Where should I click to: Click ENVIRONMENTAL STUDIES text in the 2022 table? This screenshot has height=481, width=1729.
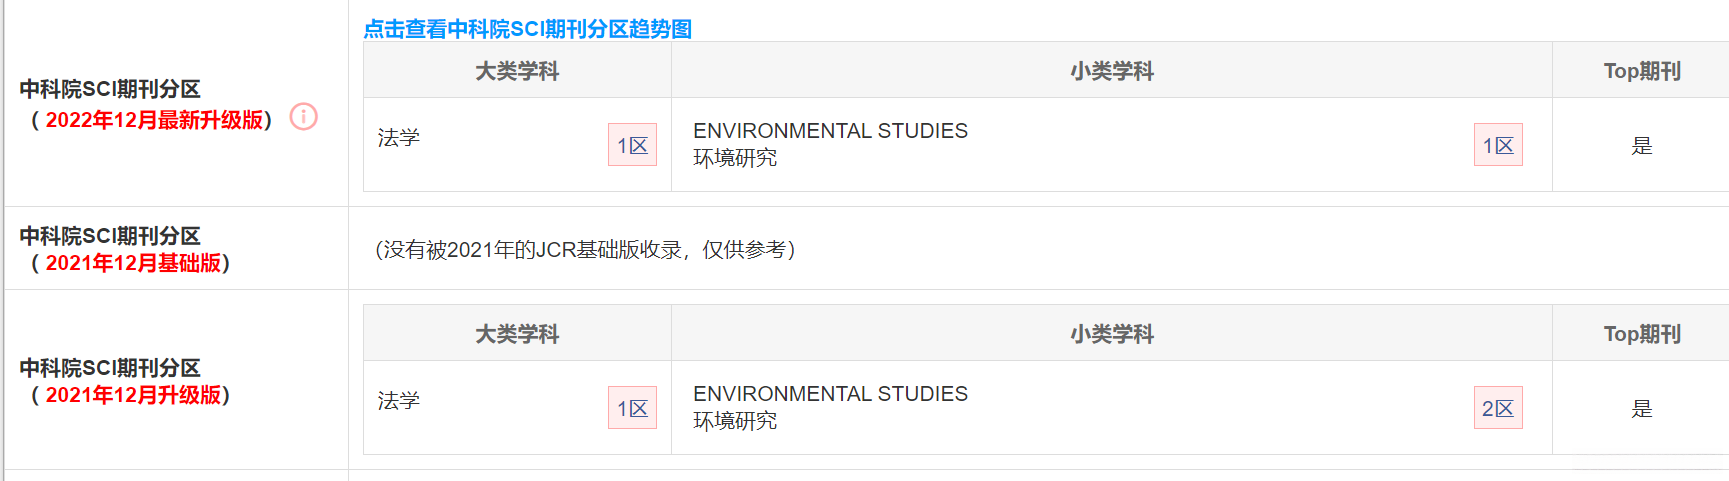(830, 131)
